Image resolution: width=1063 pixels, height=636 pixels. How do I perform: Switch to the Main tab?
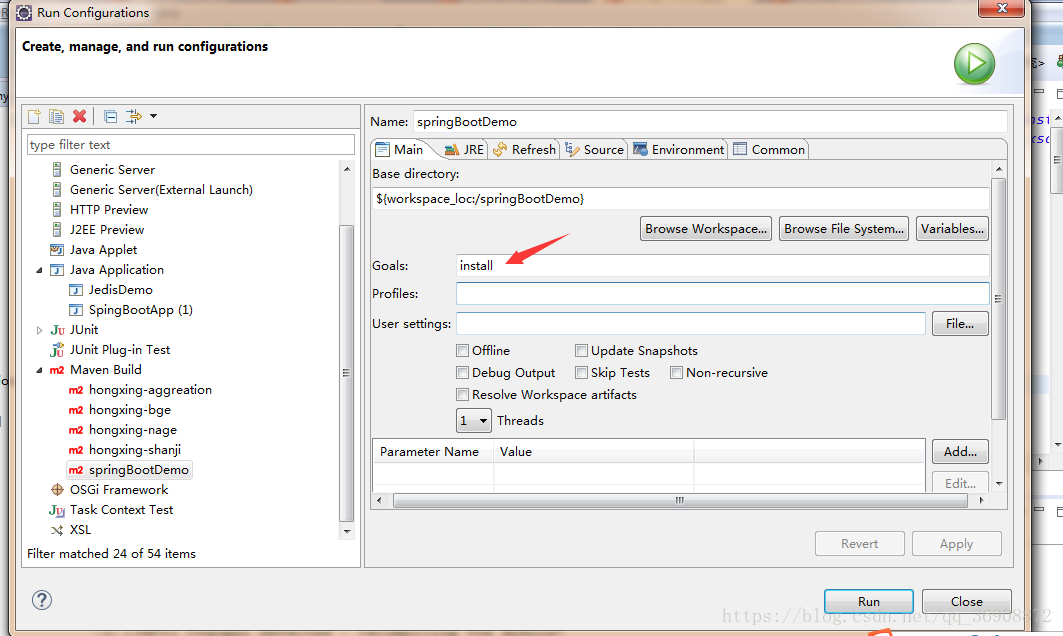pos(400,150)
